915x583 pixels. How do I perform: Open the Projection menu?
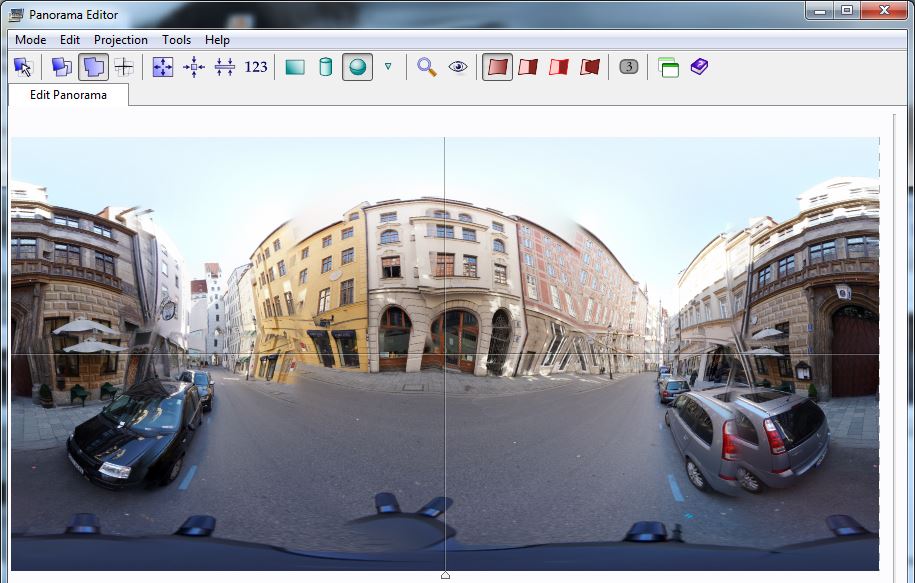tap(120, 40)
